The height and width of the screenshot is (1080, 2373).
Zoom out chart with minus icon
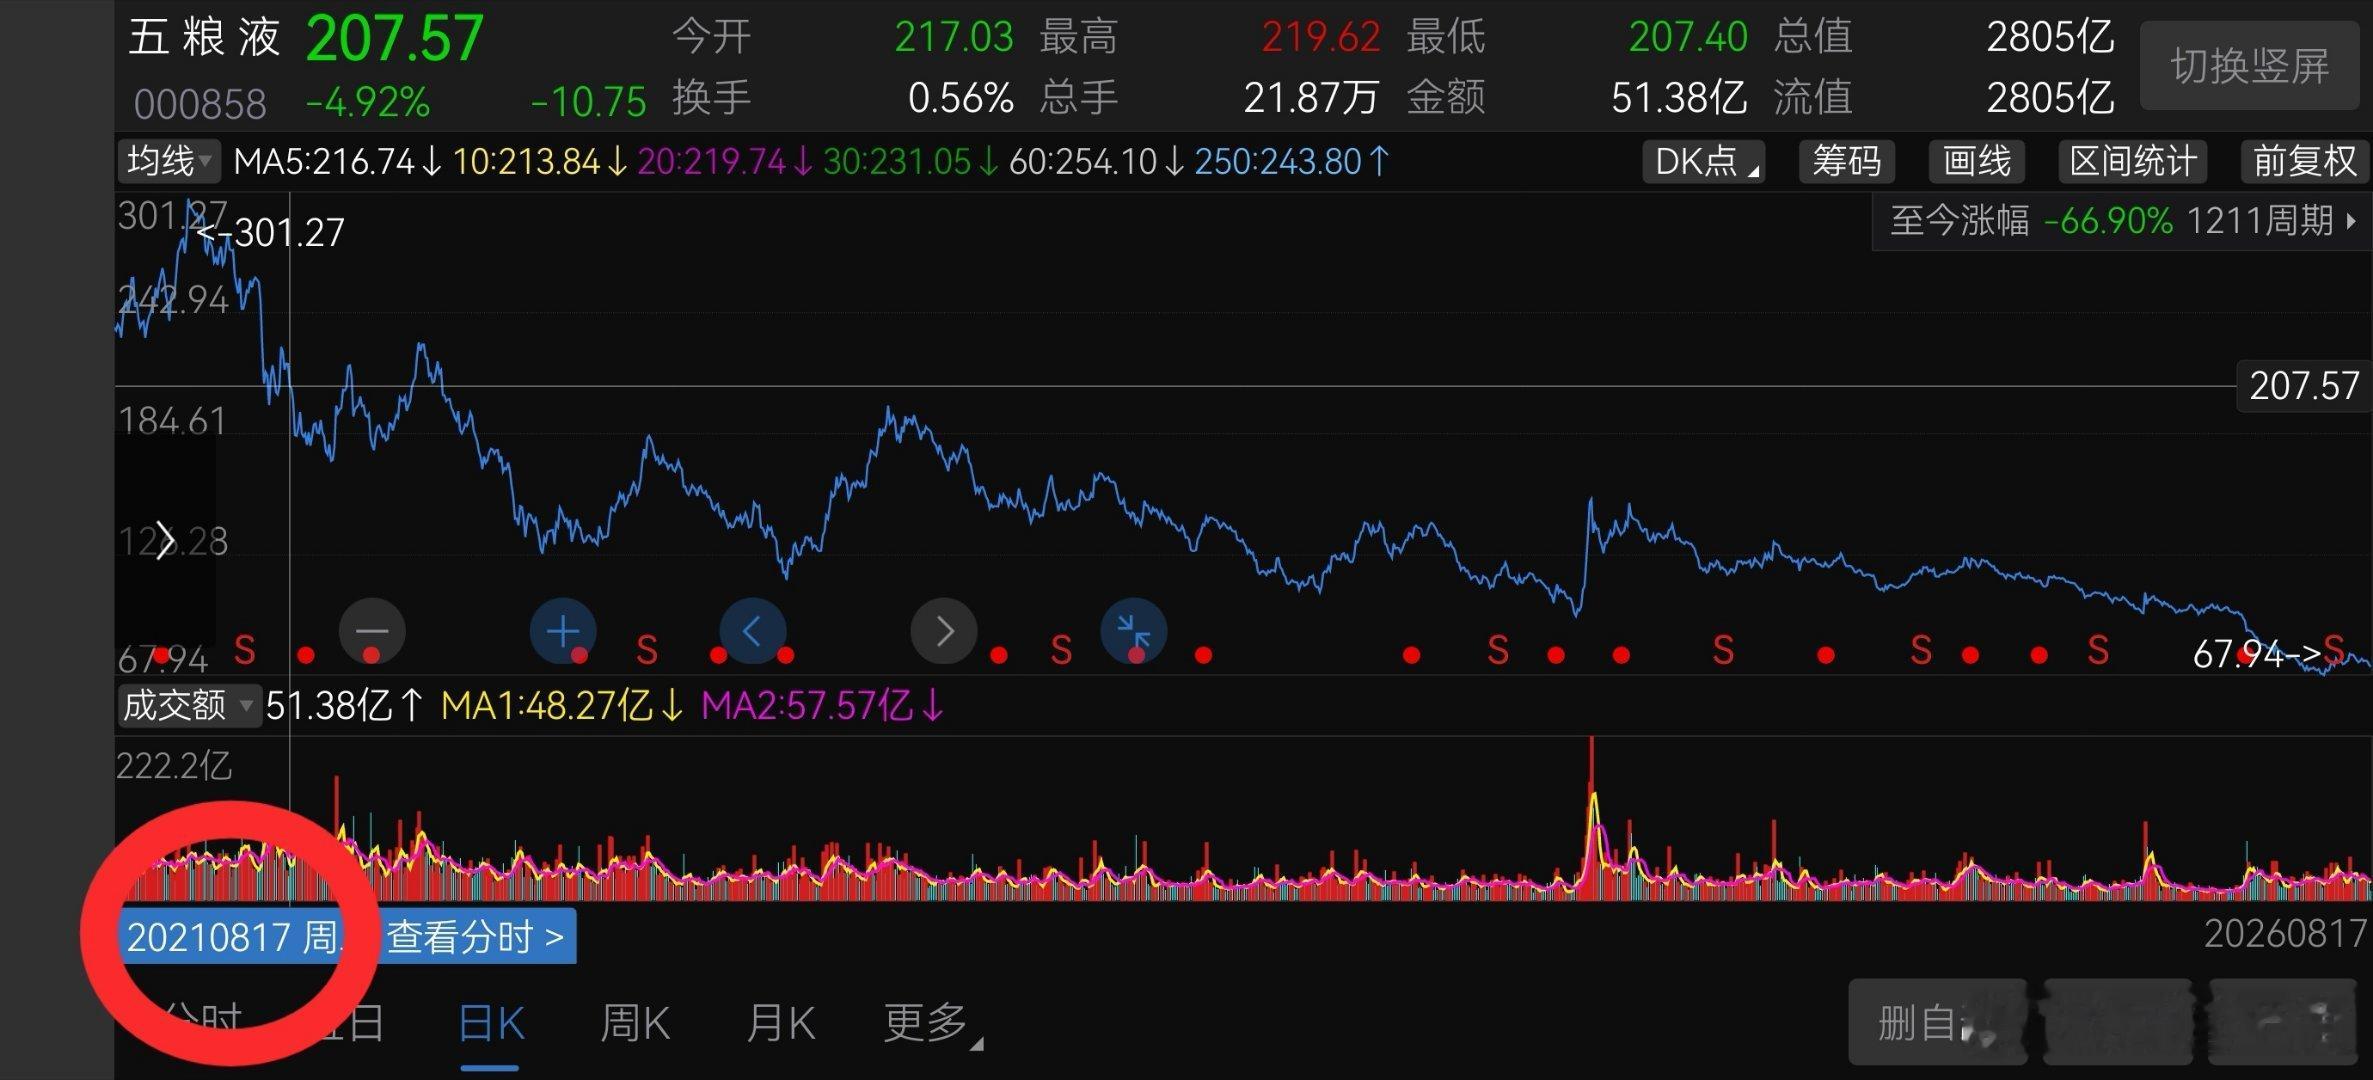(x=372, y=631)
